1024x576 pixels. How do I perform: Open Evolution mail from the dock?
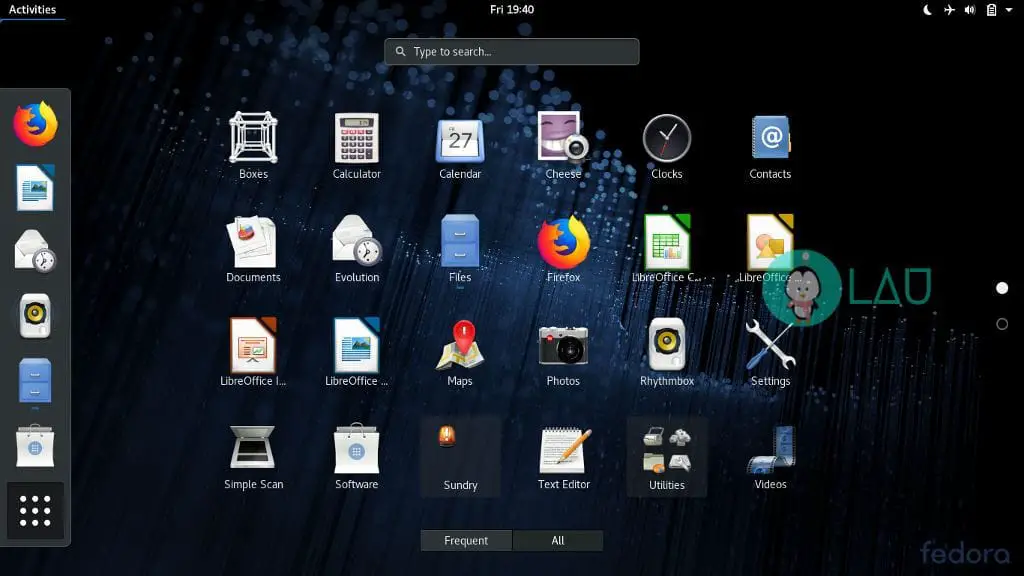coord(35,251)
